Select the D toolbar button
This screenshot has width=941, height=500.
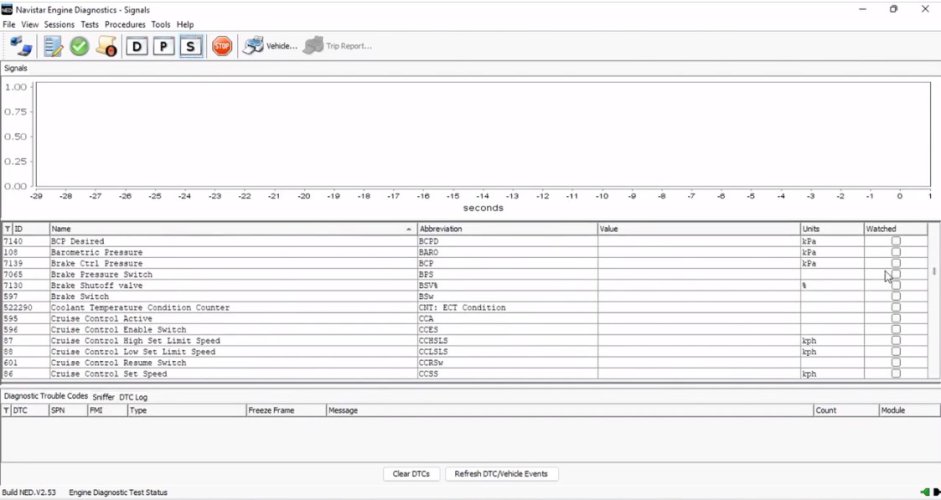pyautogui.click(x=136, y=46)
